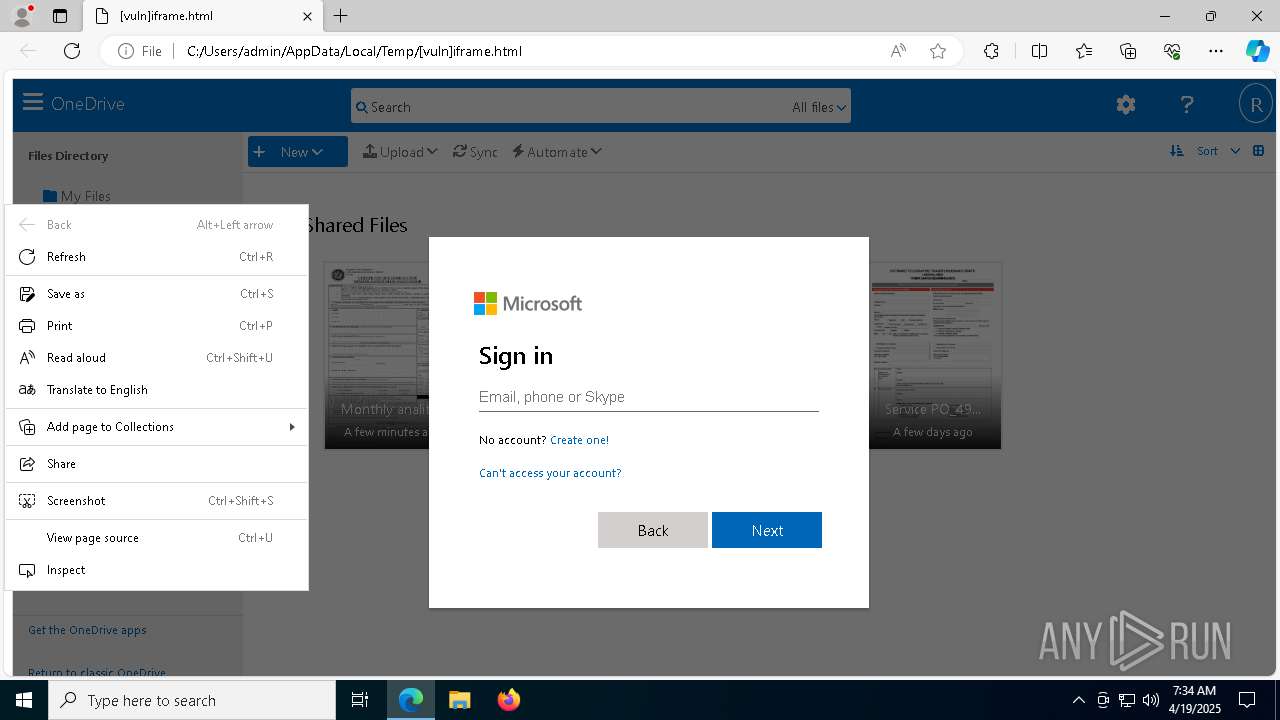Open the Windows Start menu
The height and width of the screenshot is (720, 1280).
(x=24, y=700)
